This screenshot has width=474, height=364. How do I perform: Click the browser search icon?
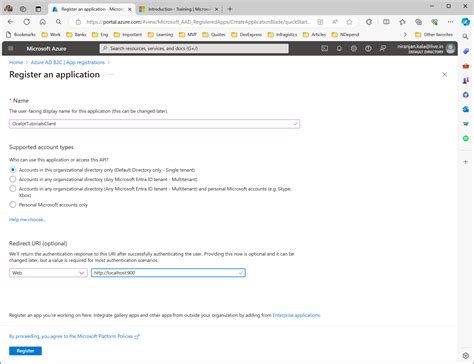(x=59, y=22)
